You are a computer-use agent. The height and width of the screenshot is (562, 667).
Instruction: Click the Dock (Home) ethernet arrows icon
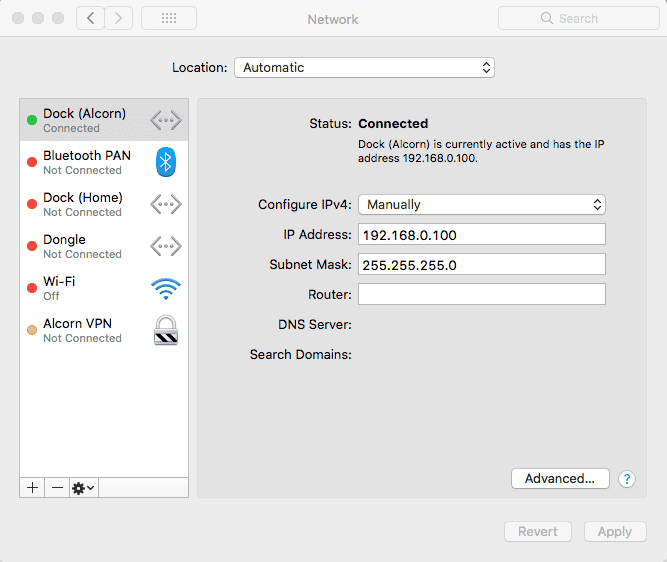tap(166, 205)
